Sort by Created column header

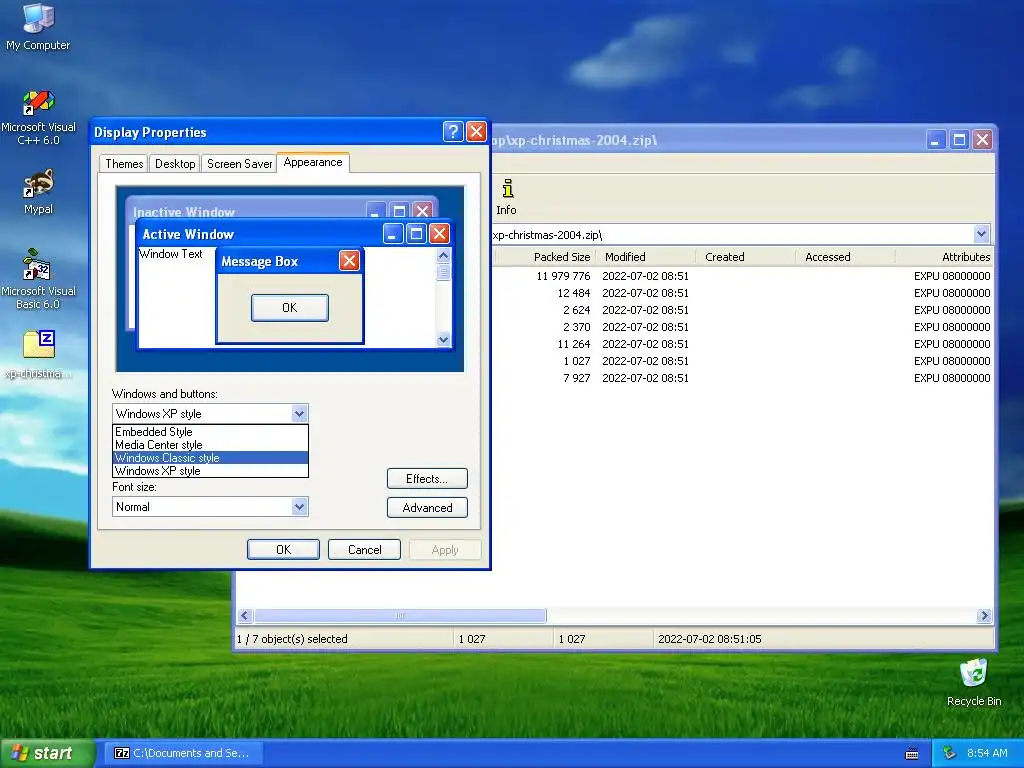pyautogui.click(x=746, y=257)
